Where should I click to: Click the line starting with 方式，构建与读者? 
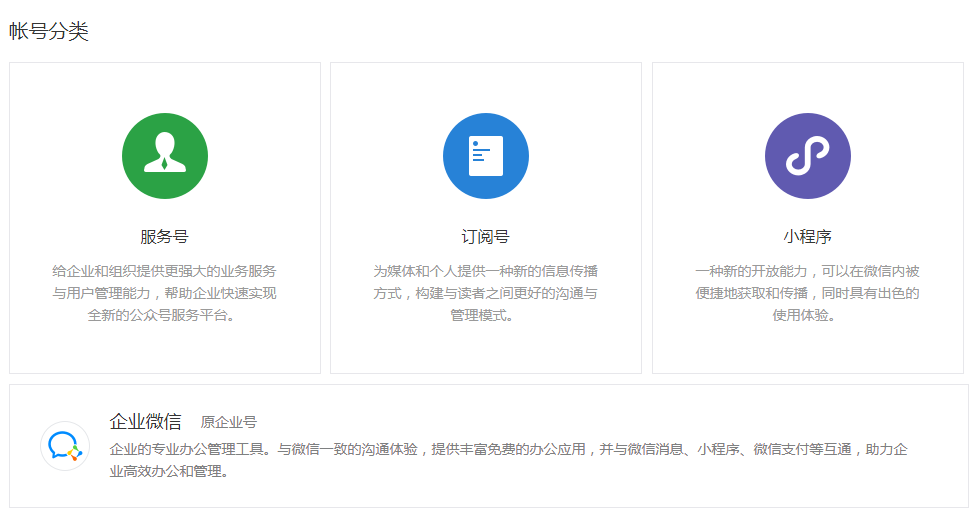(485, 293)
